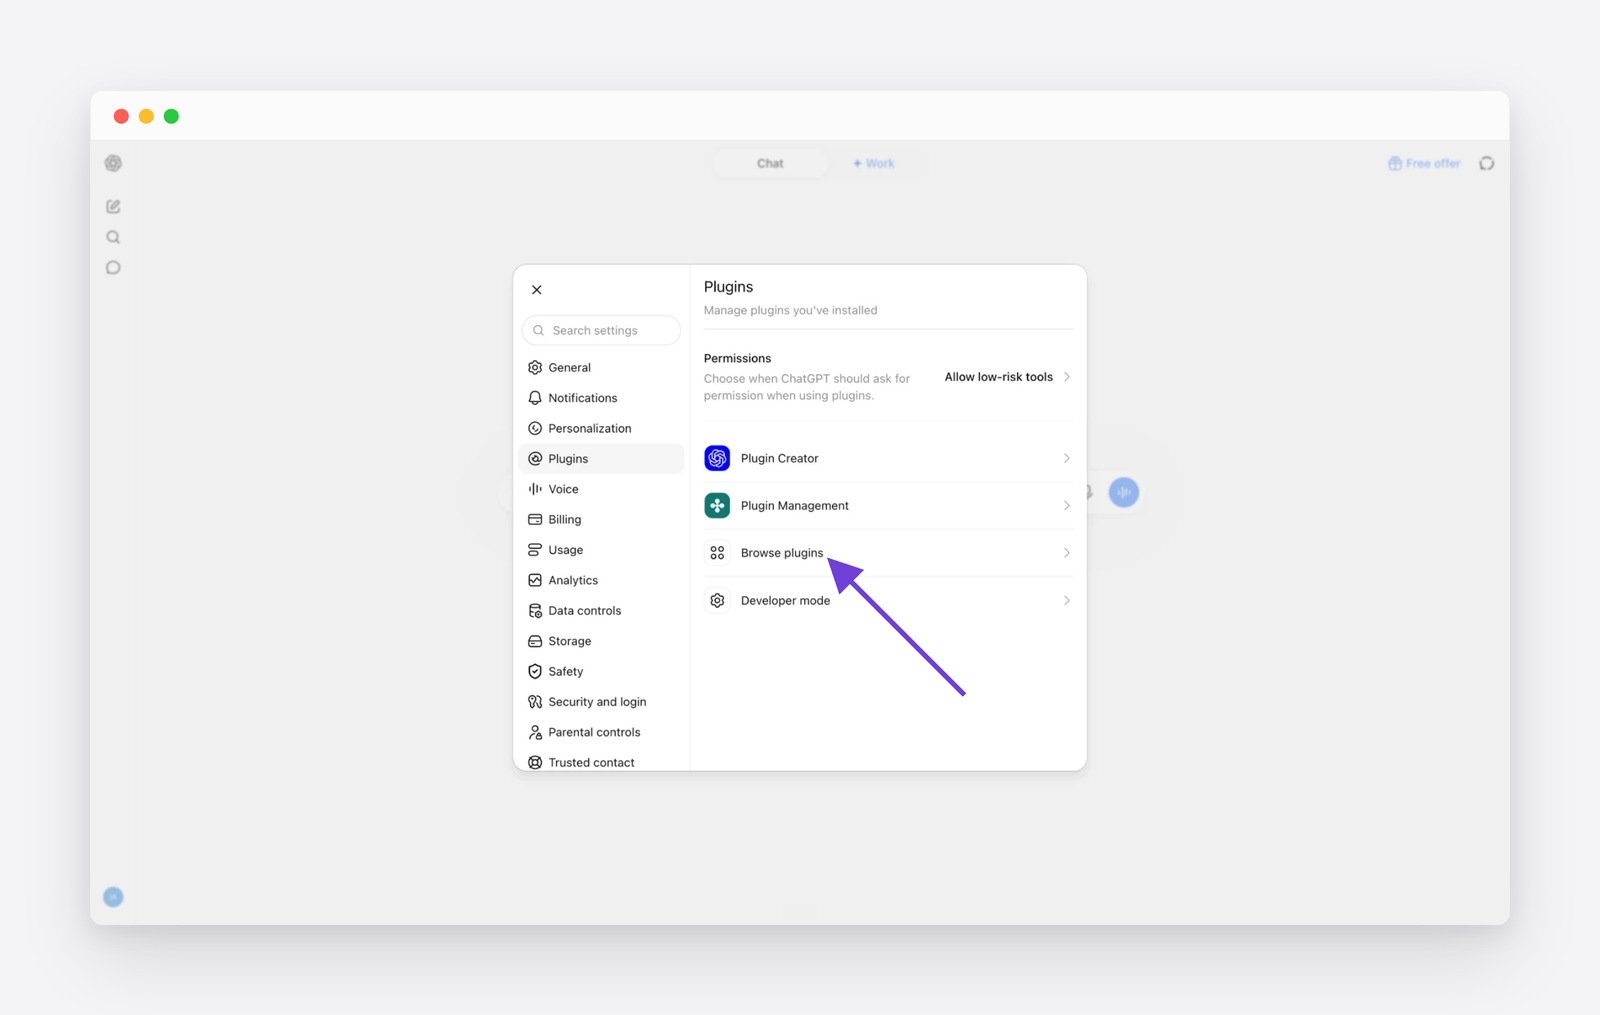Open Billing settings
The image size is (1600, 1015).
[x=601, y=519]
